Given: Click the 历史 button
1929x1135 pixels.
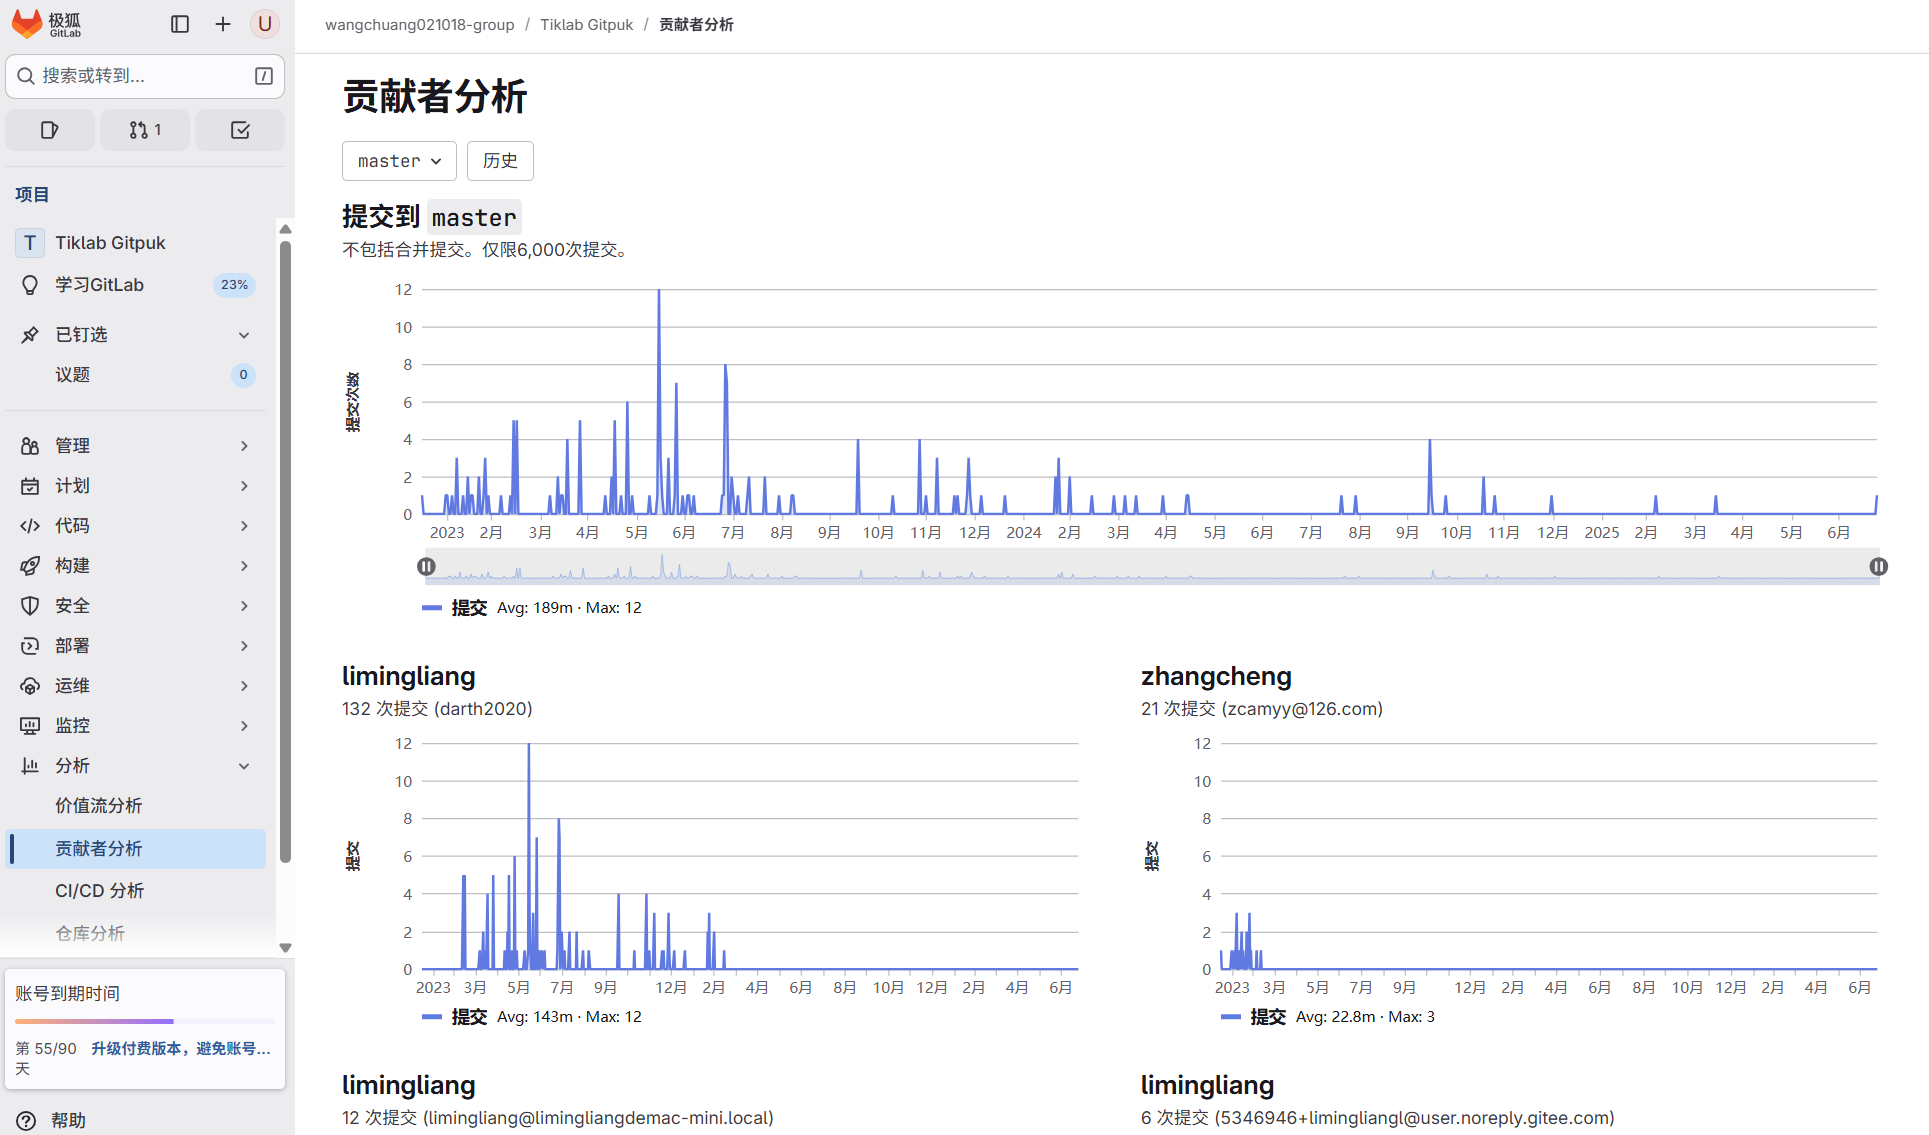Looking at the screenshot, I should [x=500, y=160].
